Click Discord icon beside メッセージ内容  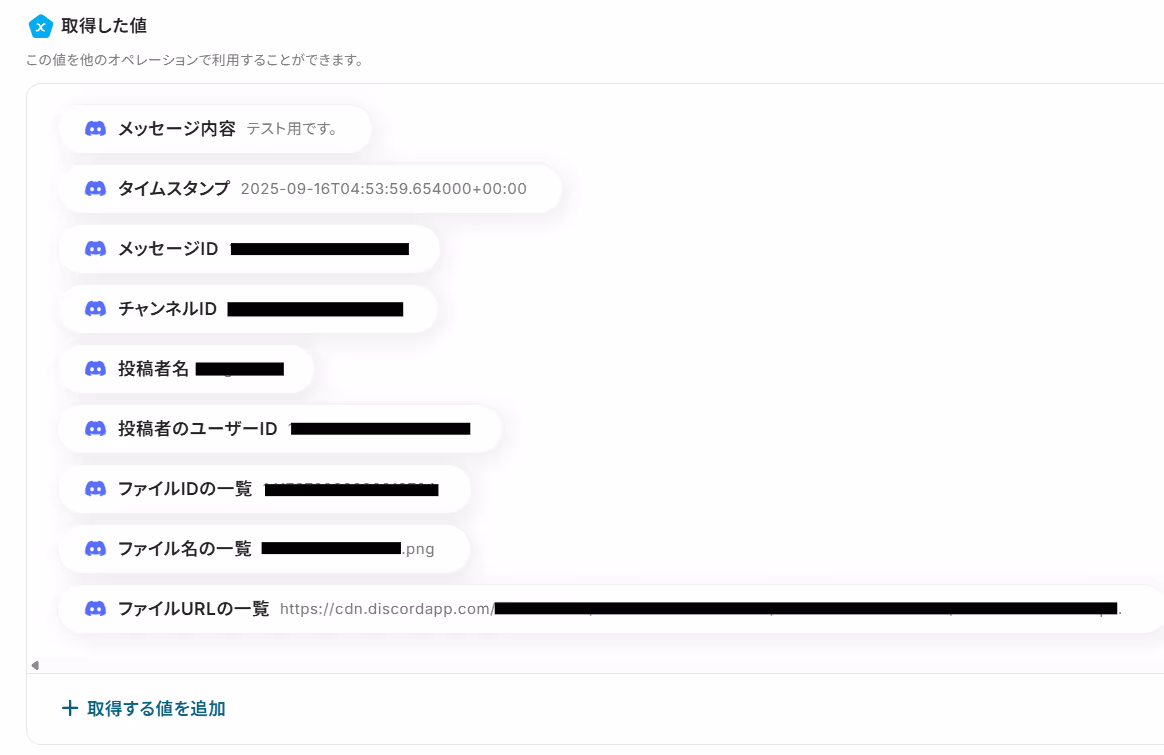(95, 128)
